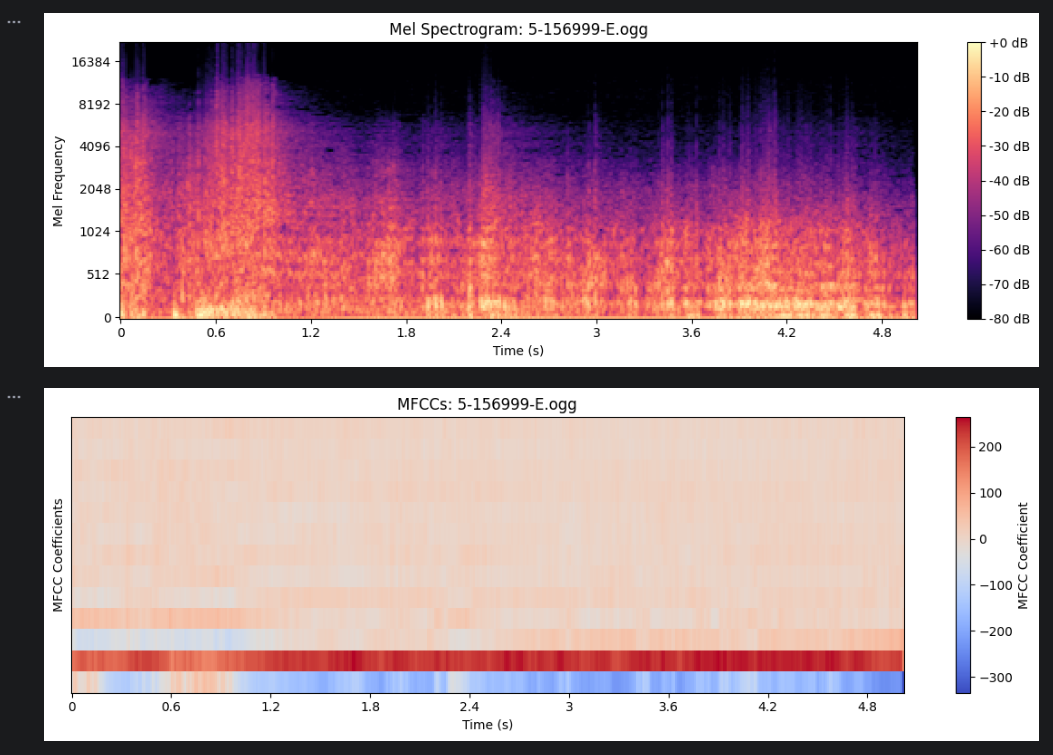This screenshot has width=1053, height=755.
Task: Click 'Time (s)' label under Mel Spectrogram
Action: (518, 351)
